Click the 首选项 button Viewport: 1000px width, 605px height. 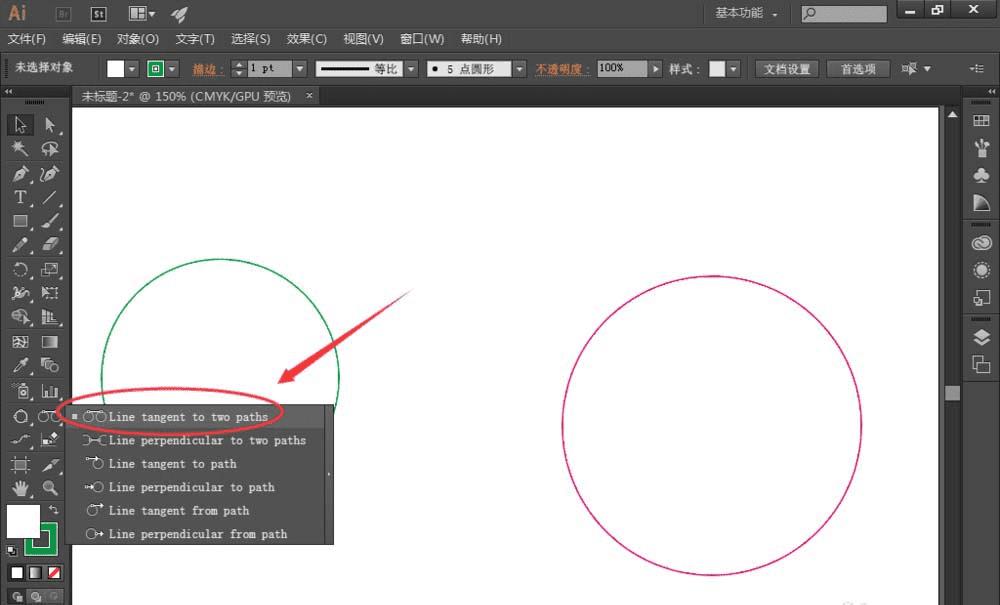tap(858, 69)
